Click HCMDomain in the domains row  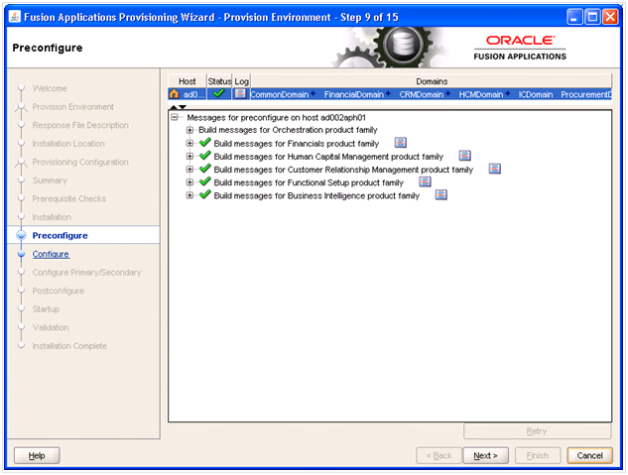point(481,94)
